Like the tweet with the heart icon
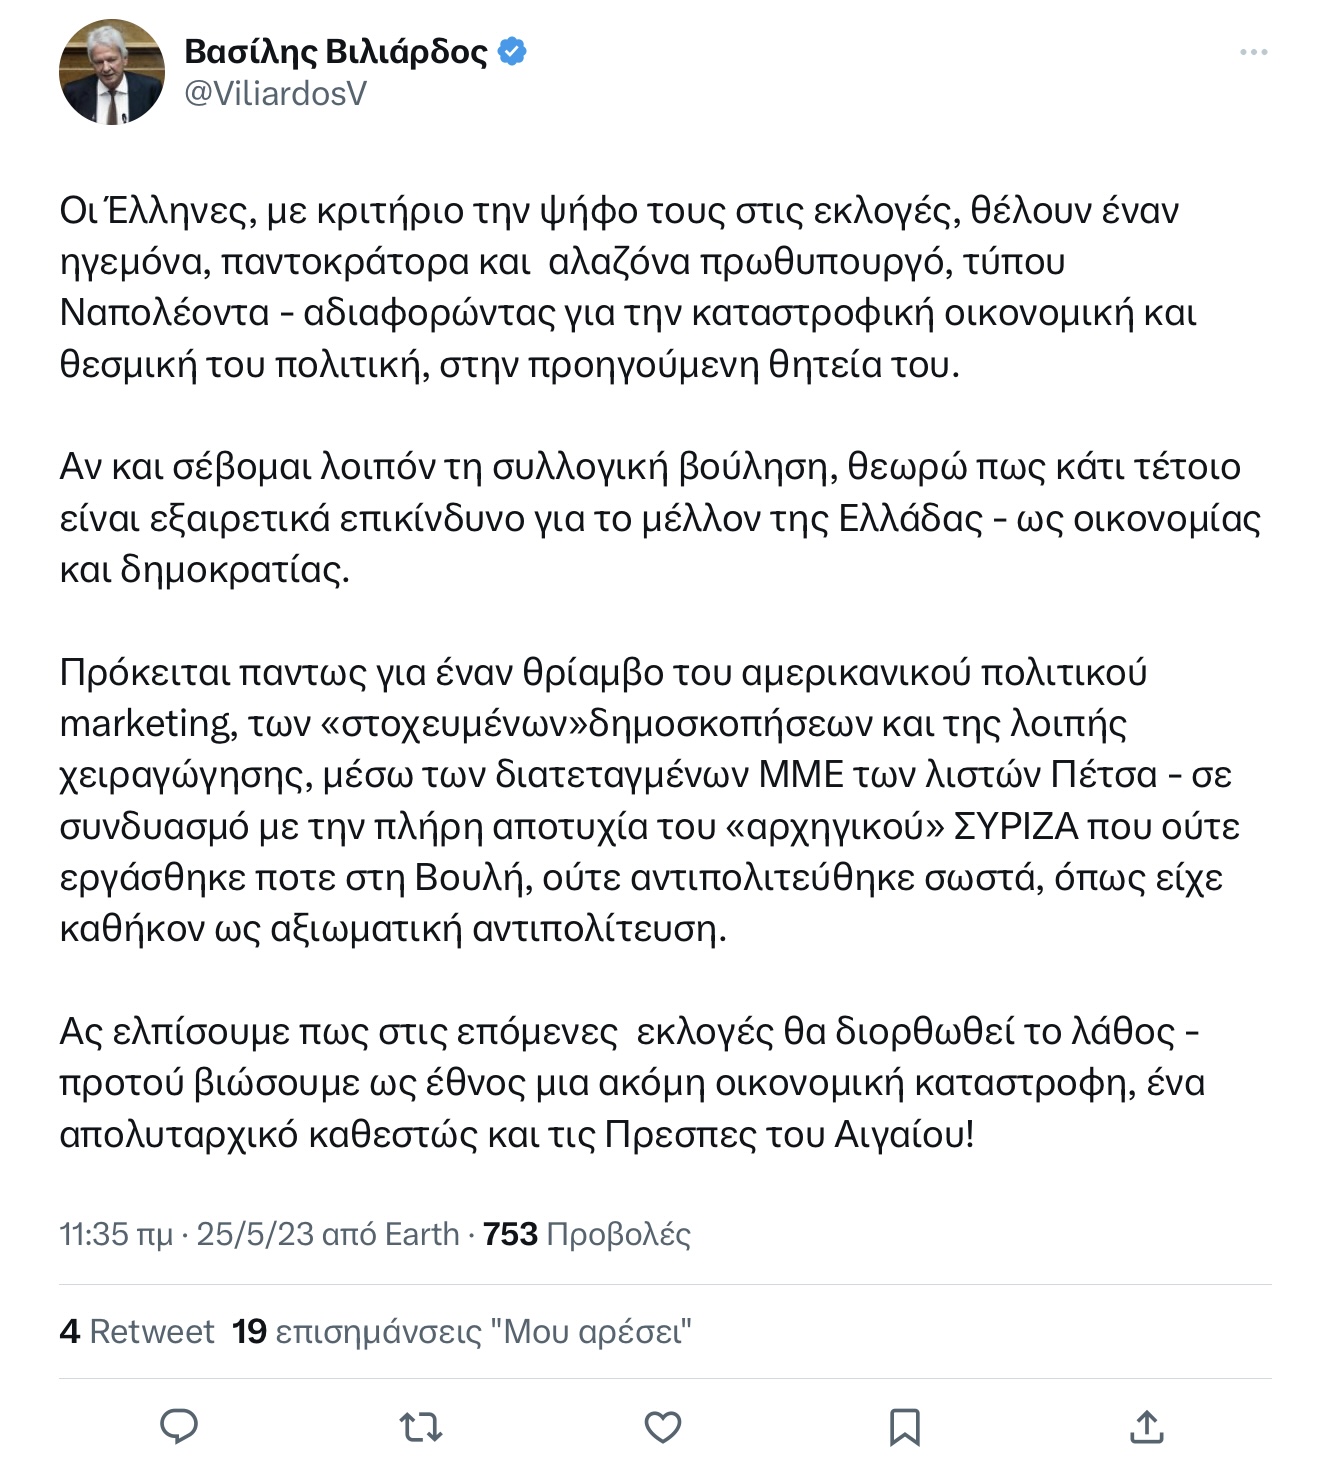Screen dimensions: 1332x1462 point(663,1427)
